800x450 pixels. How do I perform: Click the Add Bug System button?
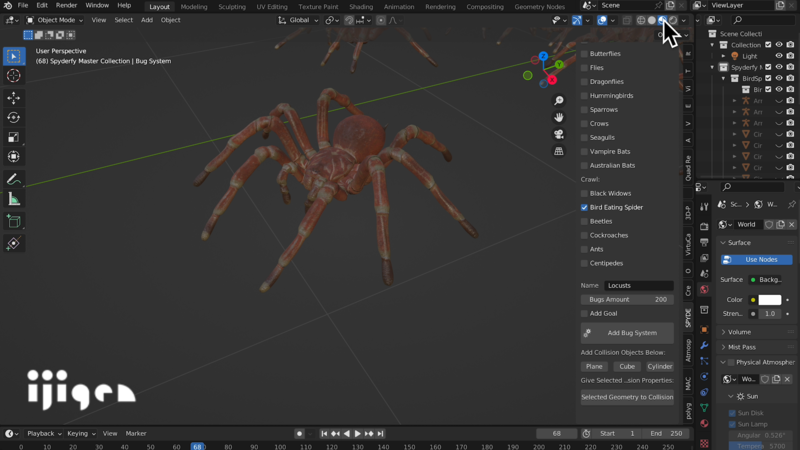coord(627,333)
